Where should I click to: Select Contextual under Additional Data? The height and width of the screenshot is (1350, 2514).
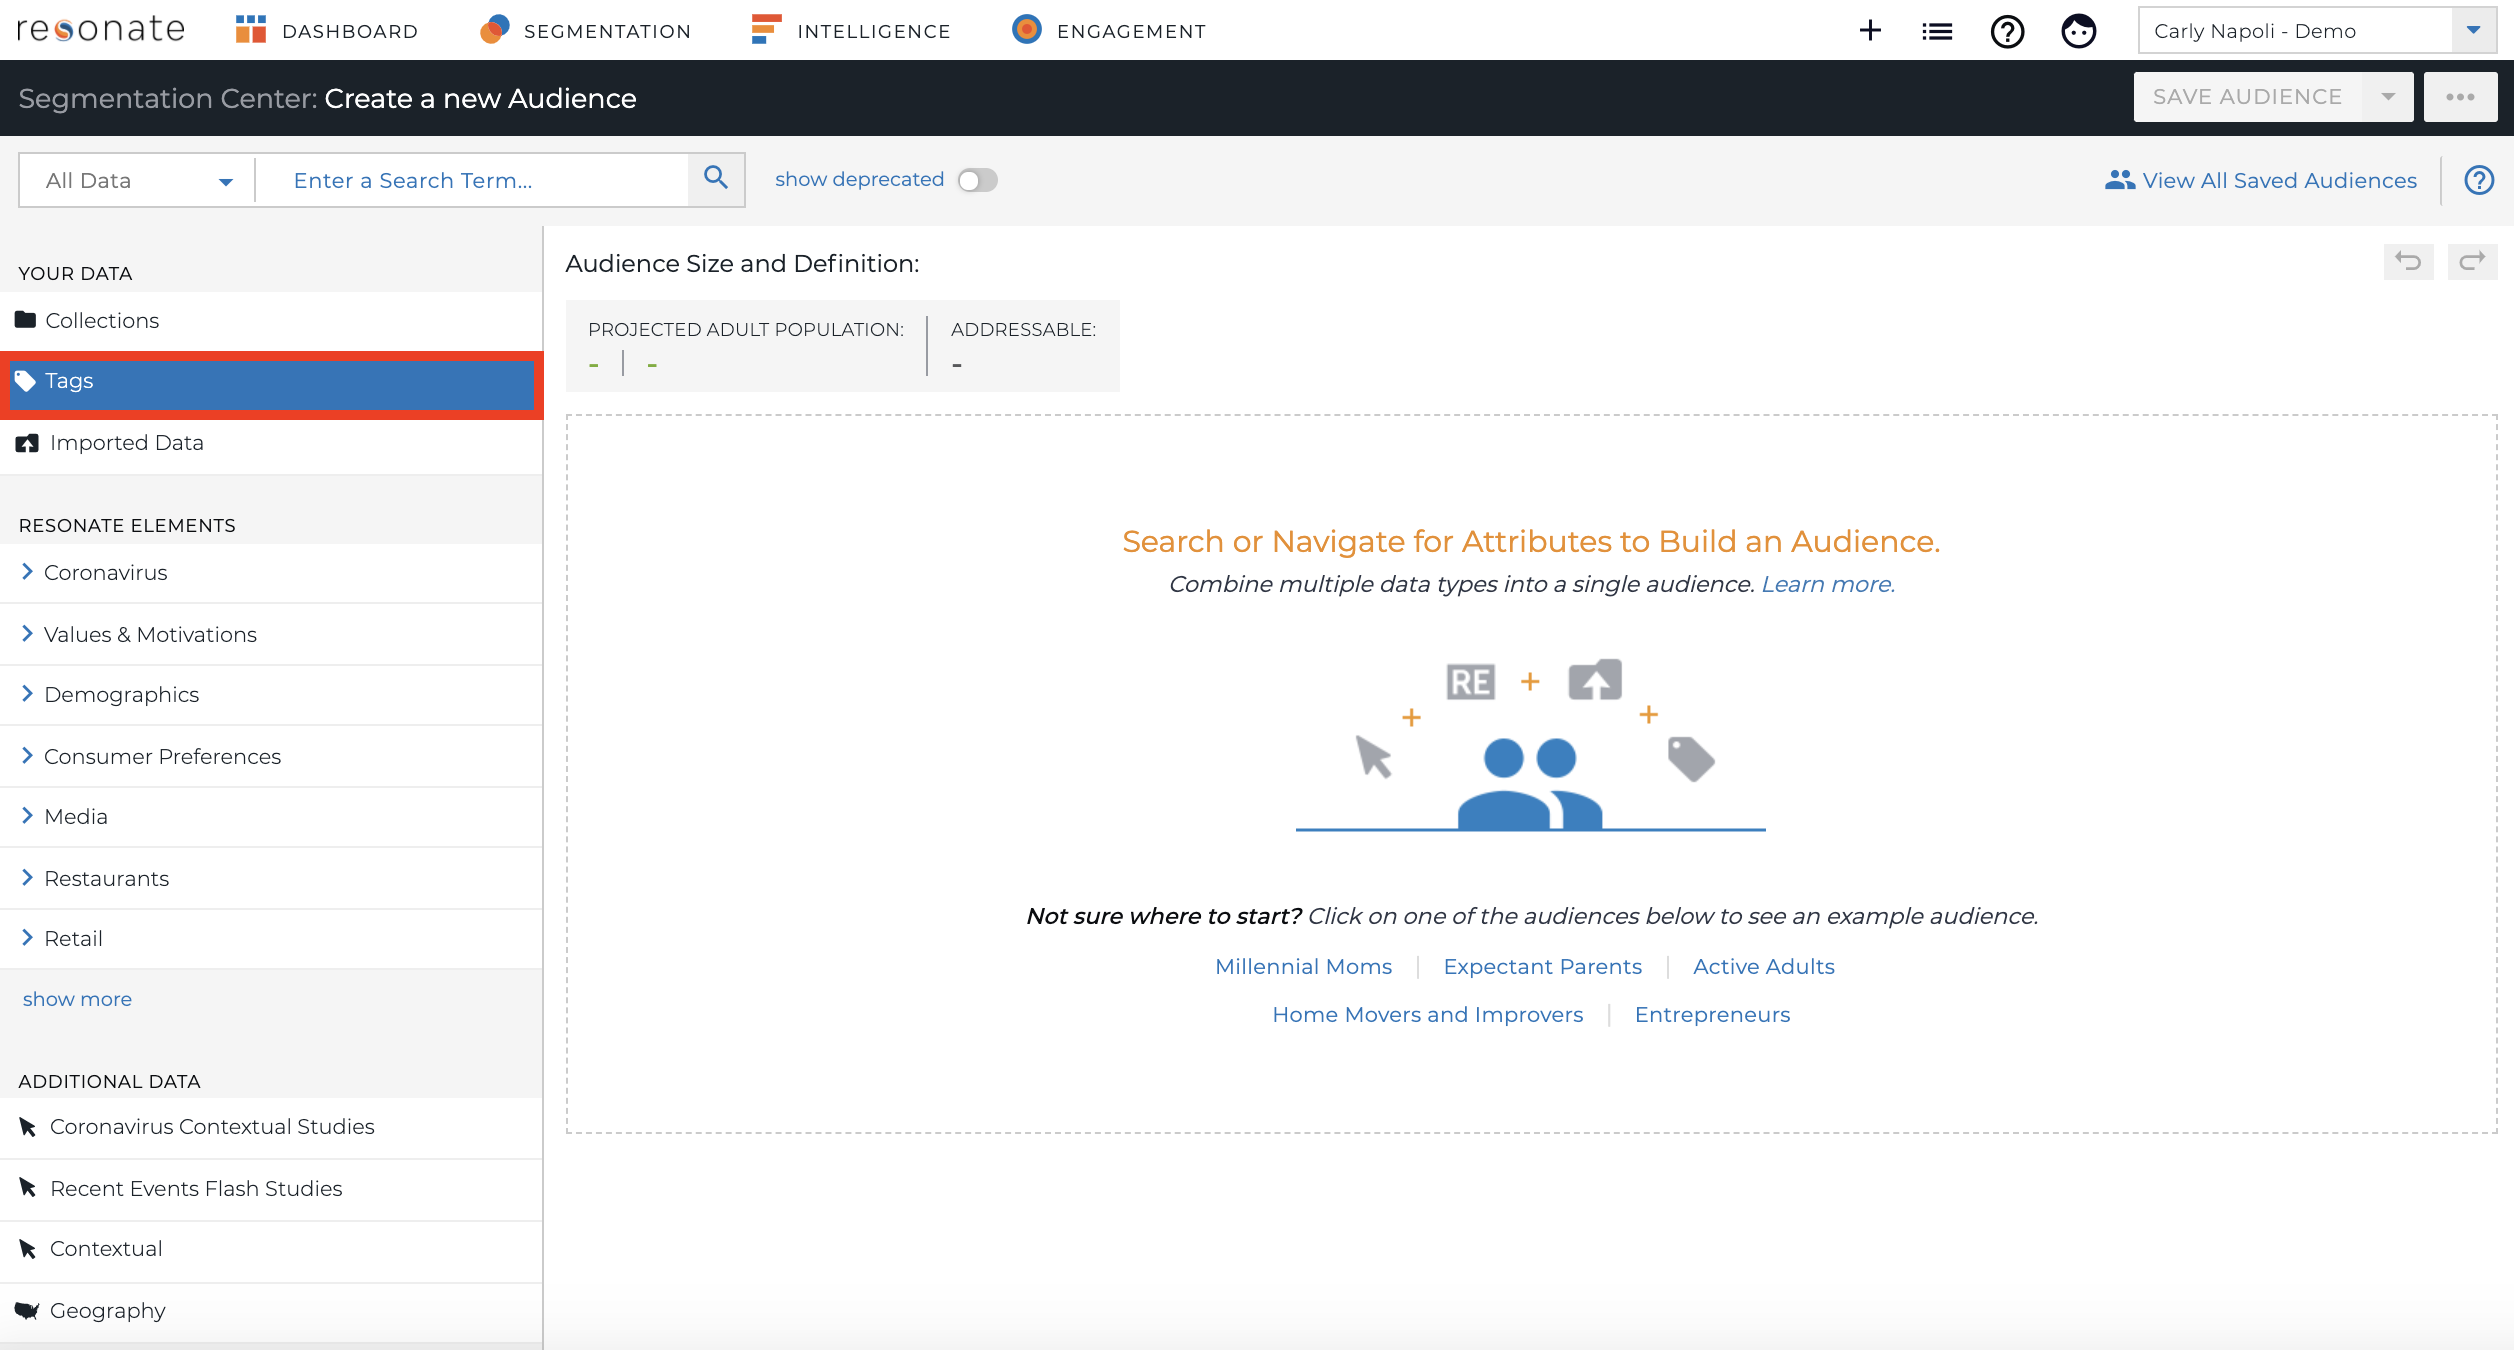[271, 1249]
